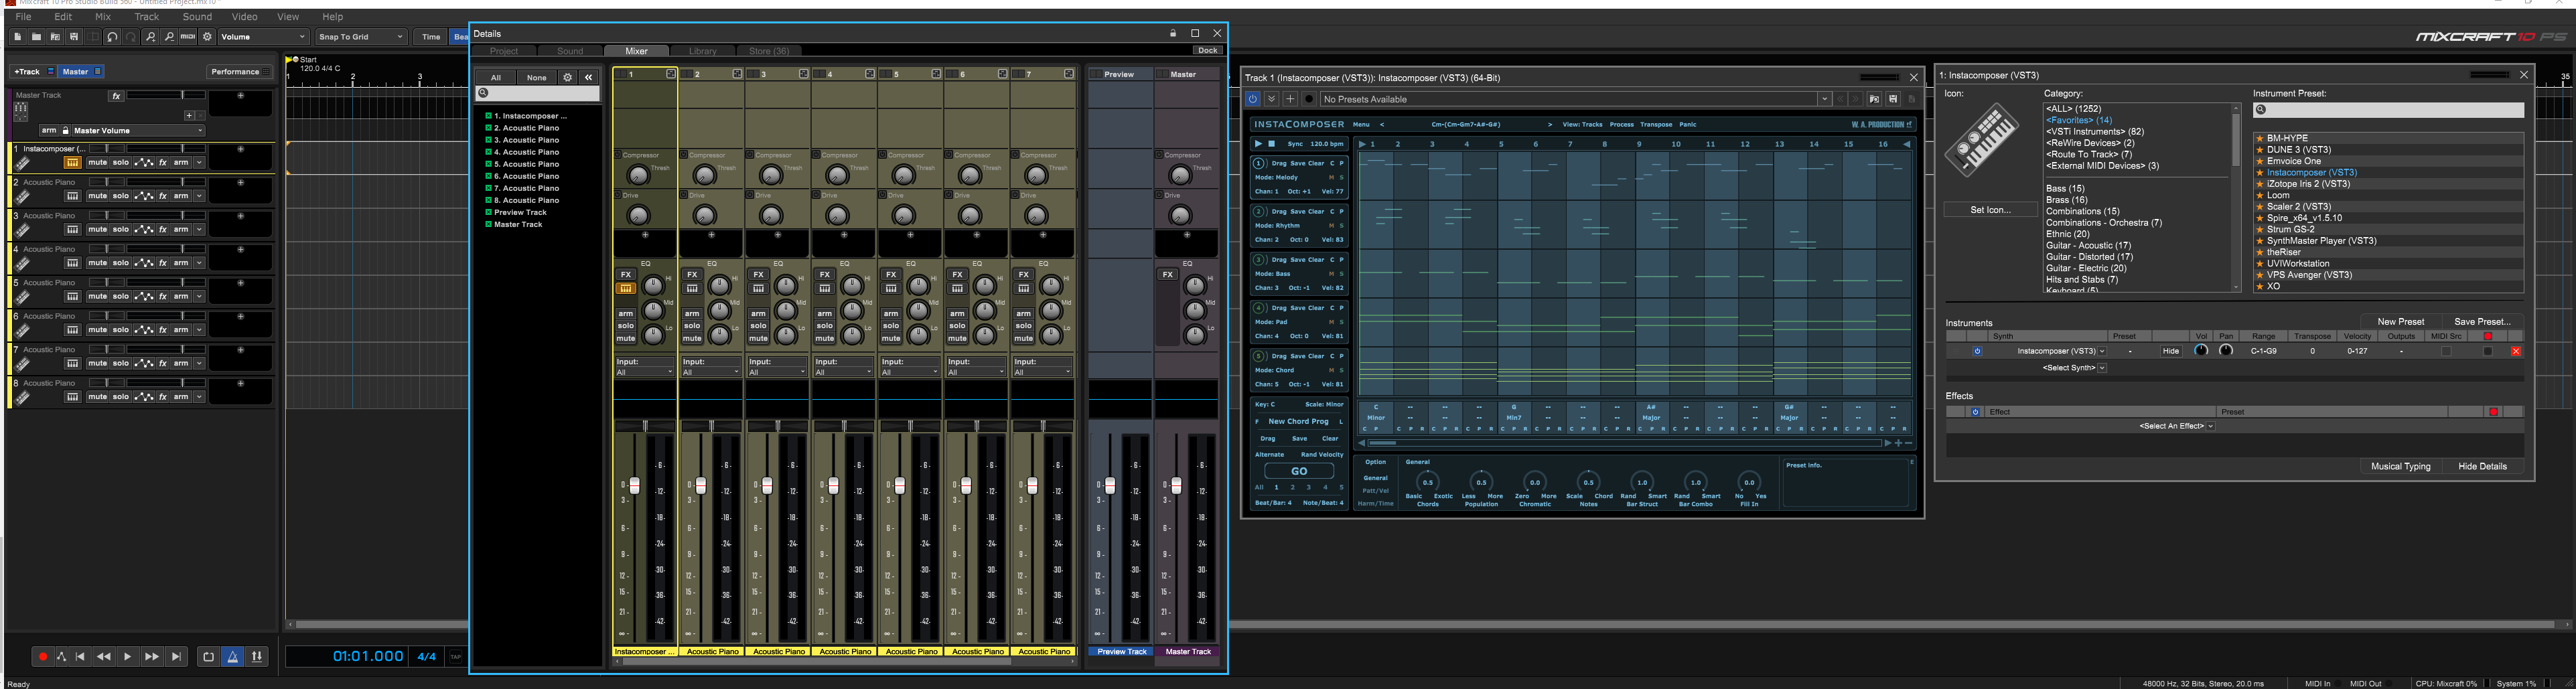This screenshot has width=2576, height=689.
Task: Click automation icon on track 2
Action: click(144, 196)
